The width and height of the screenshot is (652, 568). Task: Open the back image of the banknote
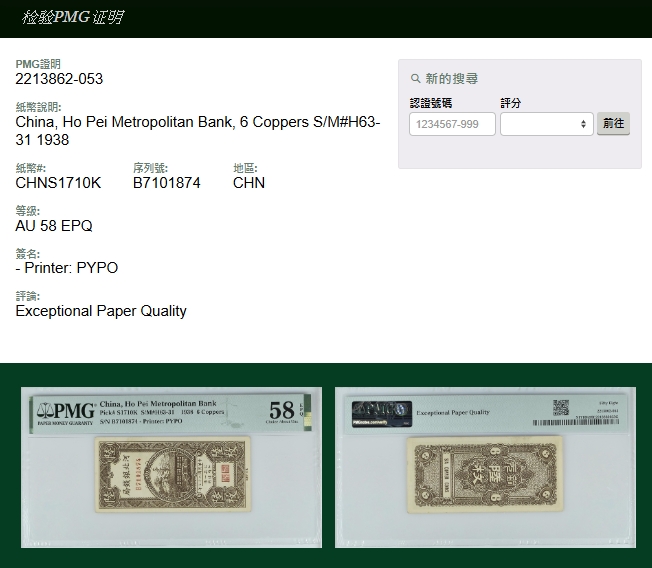pos(485,467)
